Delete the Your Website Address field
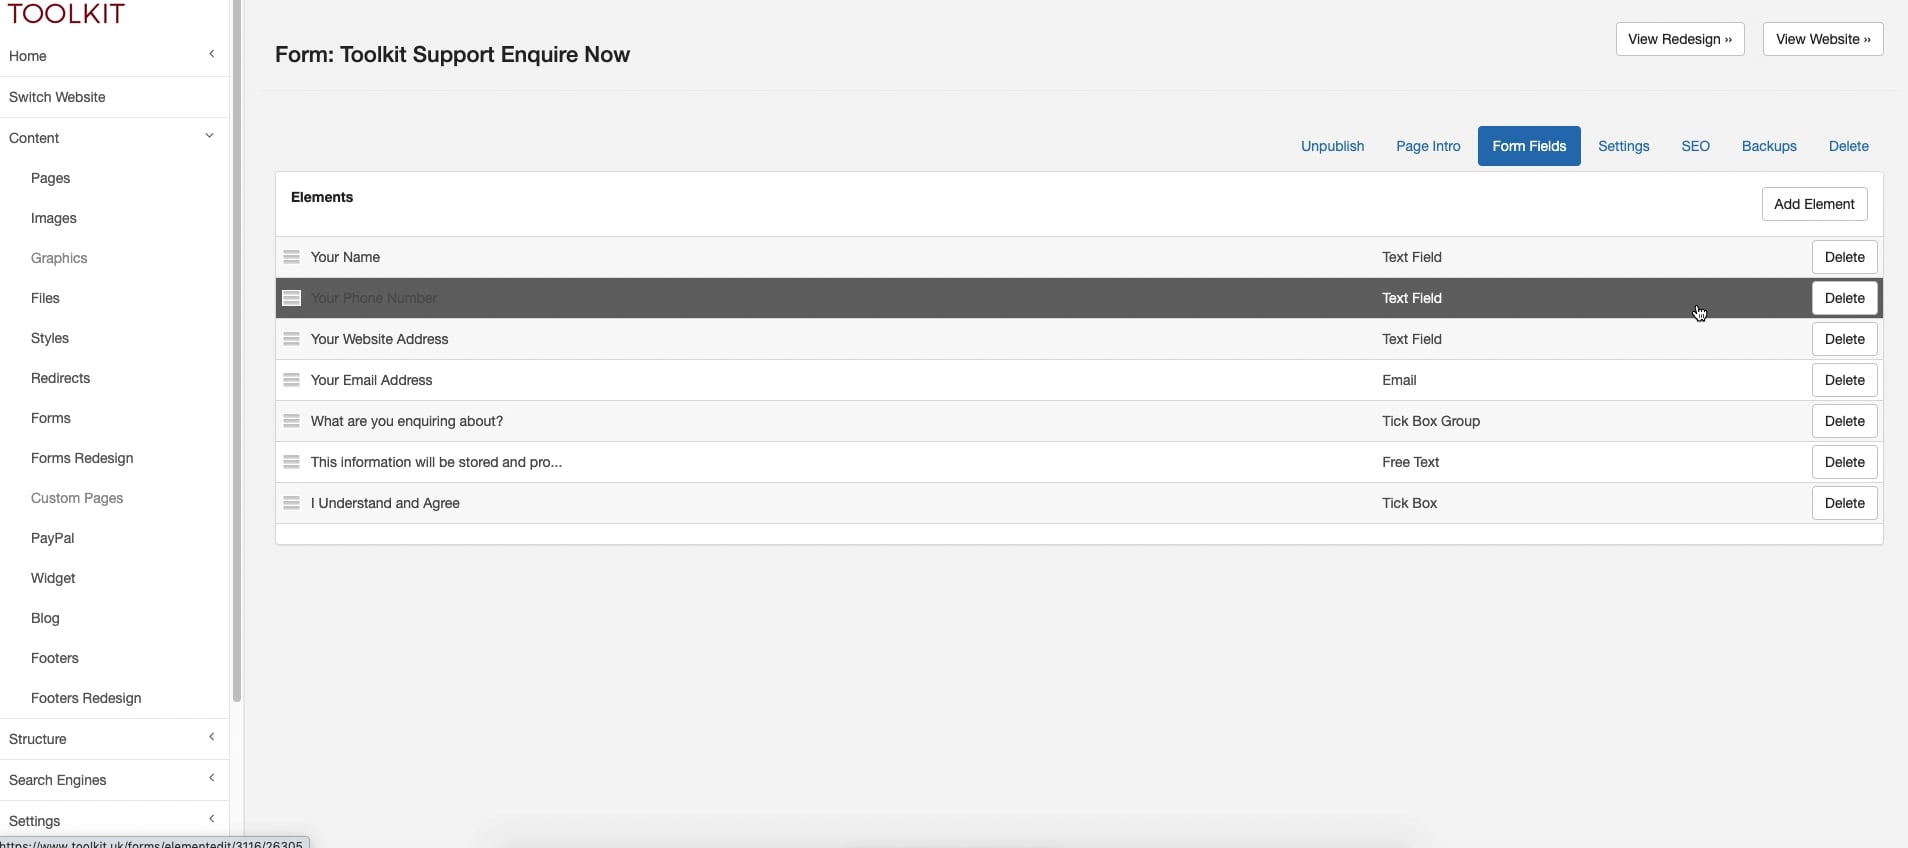This screenshot has height=848, width=1908. coord(1844,339)
